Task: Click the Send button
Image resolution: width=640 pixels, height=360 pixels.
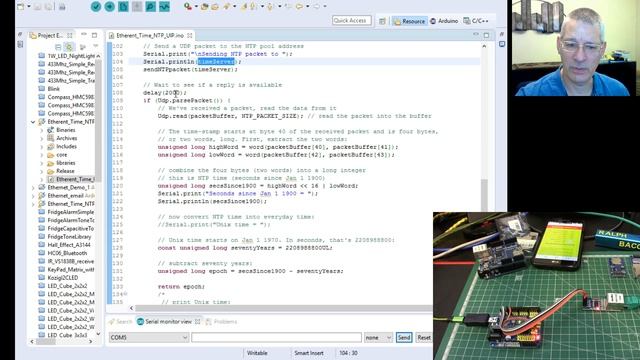Action: [404, 338]
